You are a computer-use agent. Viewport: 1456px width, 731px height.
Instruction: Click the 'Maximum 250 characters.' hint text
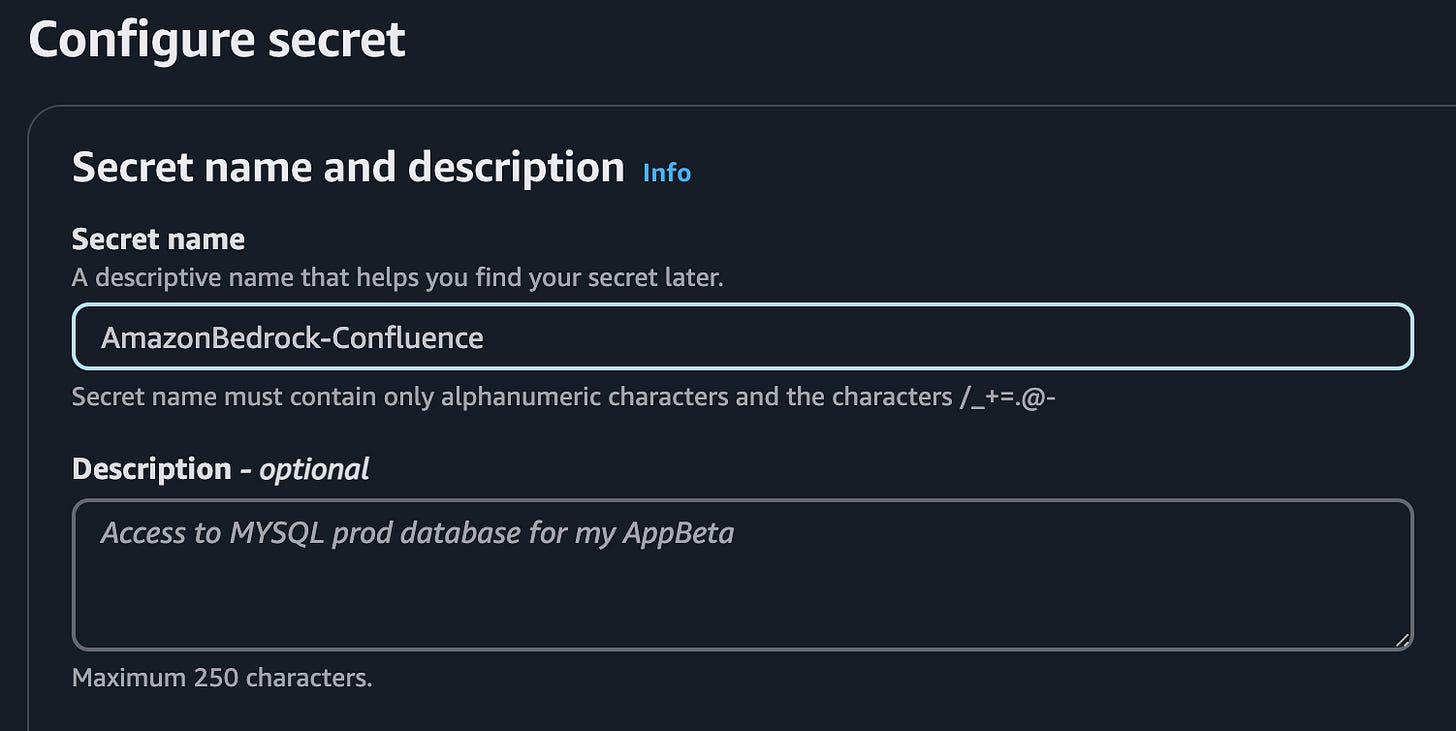click(222, 678)
